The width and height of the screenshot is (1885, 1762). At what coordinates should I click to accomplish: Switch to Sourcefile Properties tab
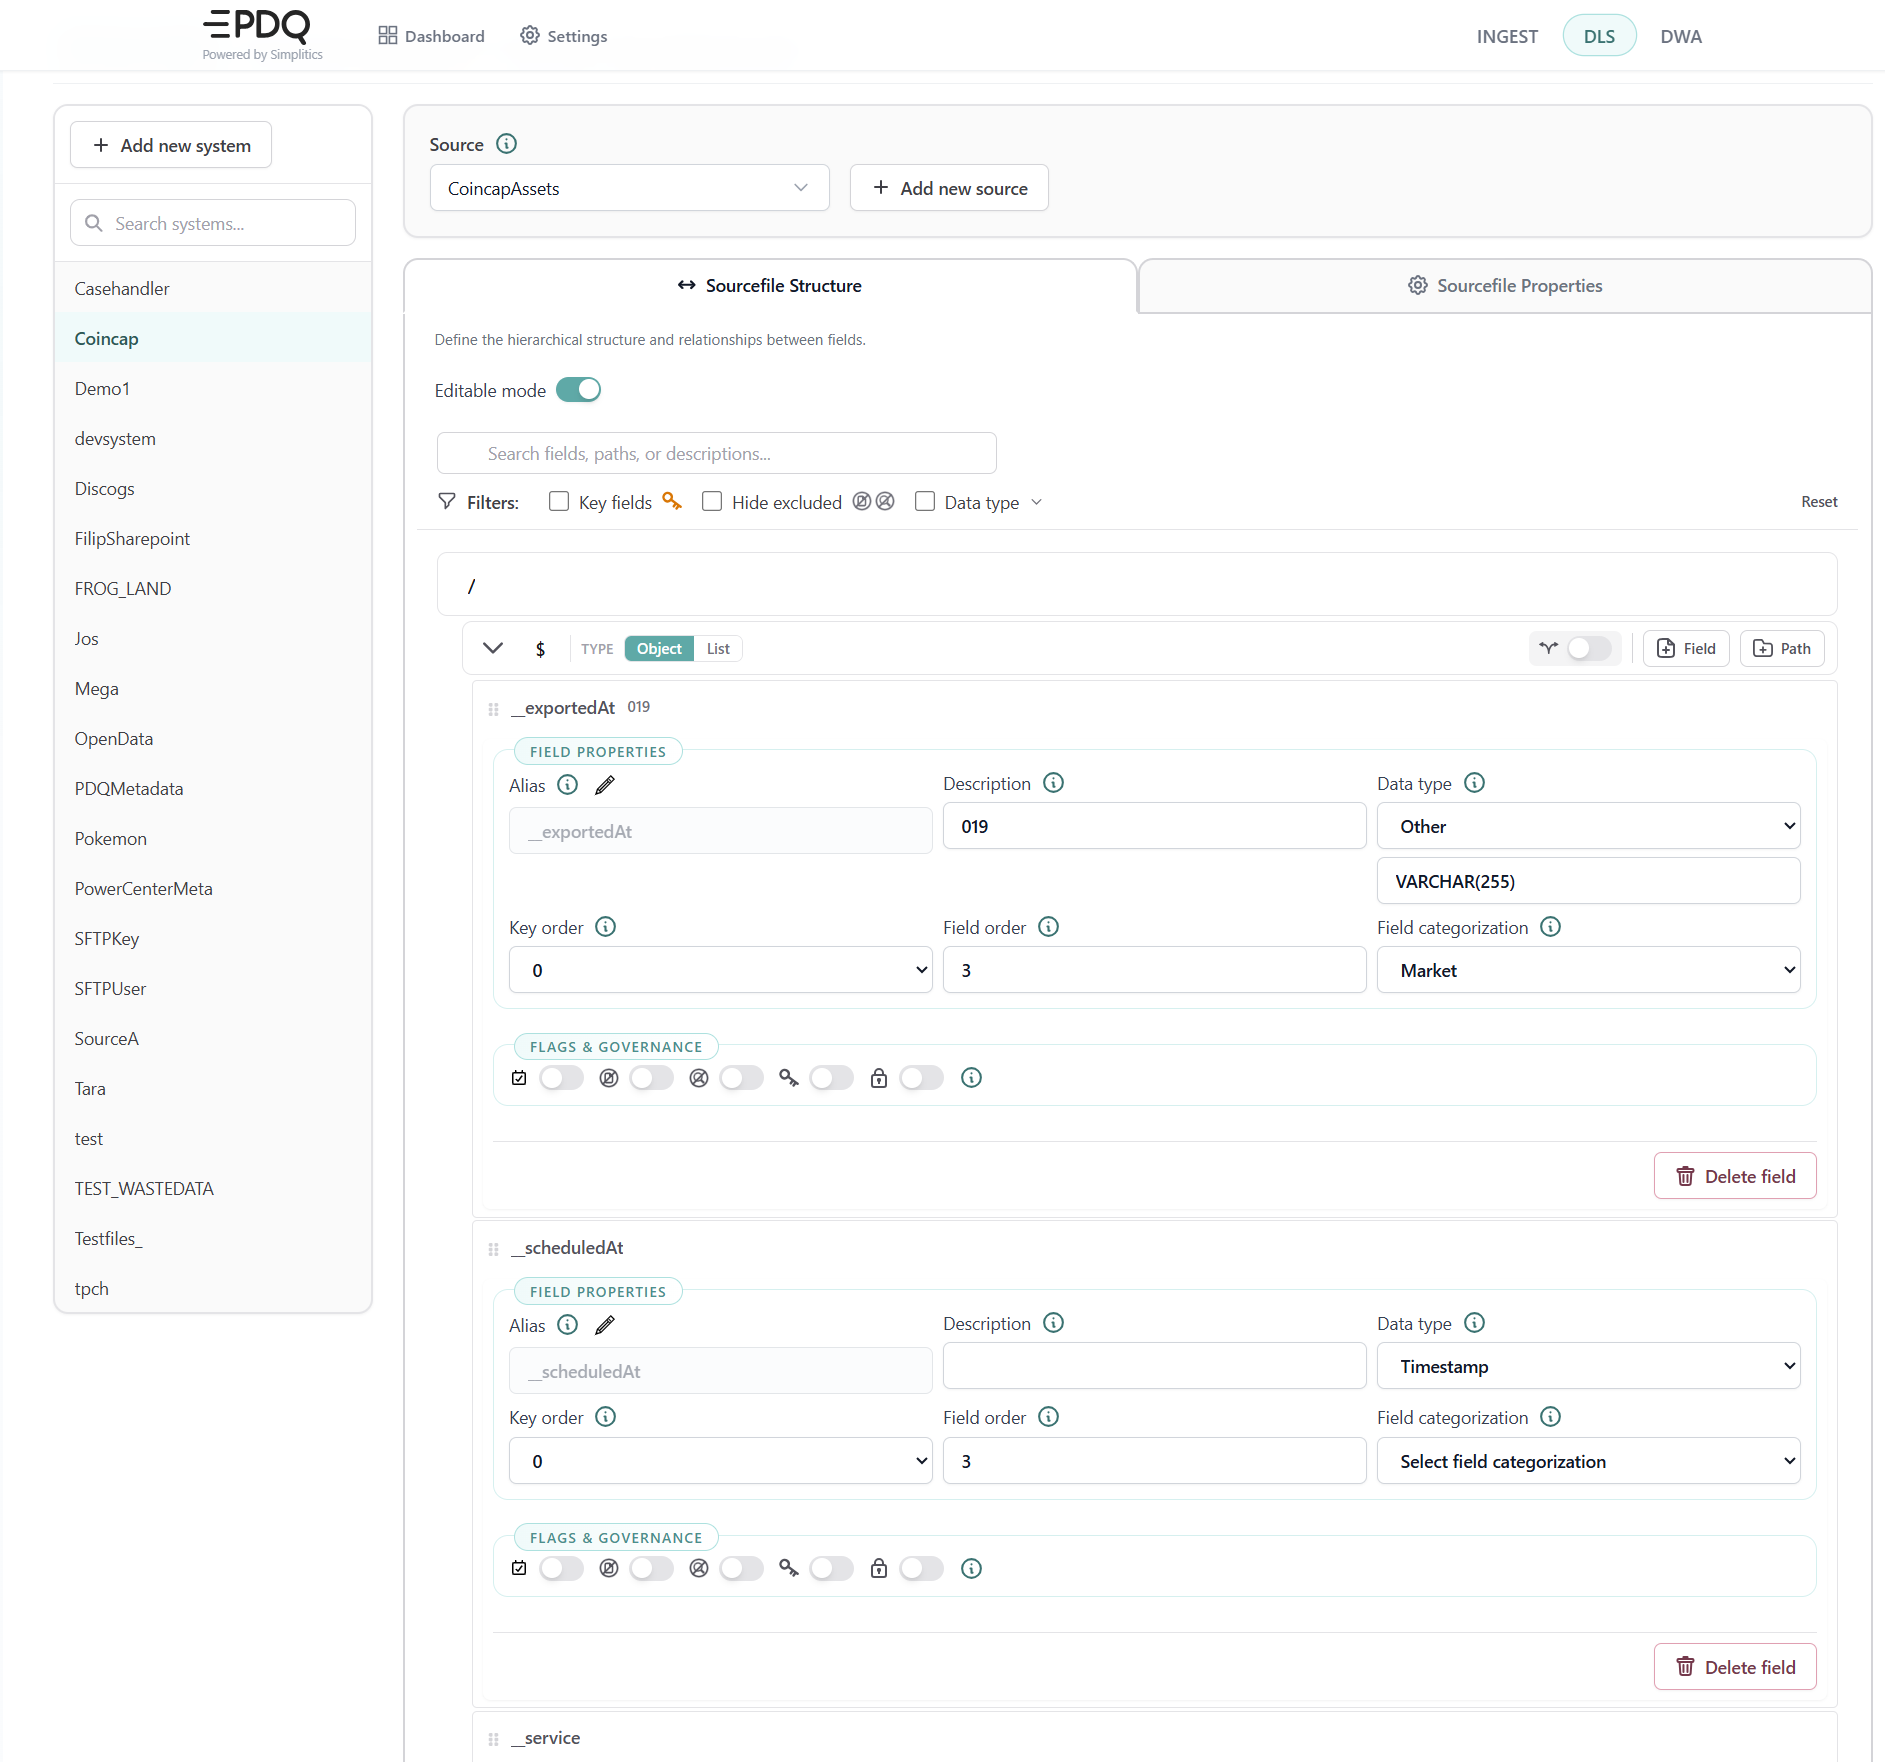1505,286
